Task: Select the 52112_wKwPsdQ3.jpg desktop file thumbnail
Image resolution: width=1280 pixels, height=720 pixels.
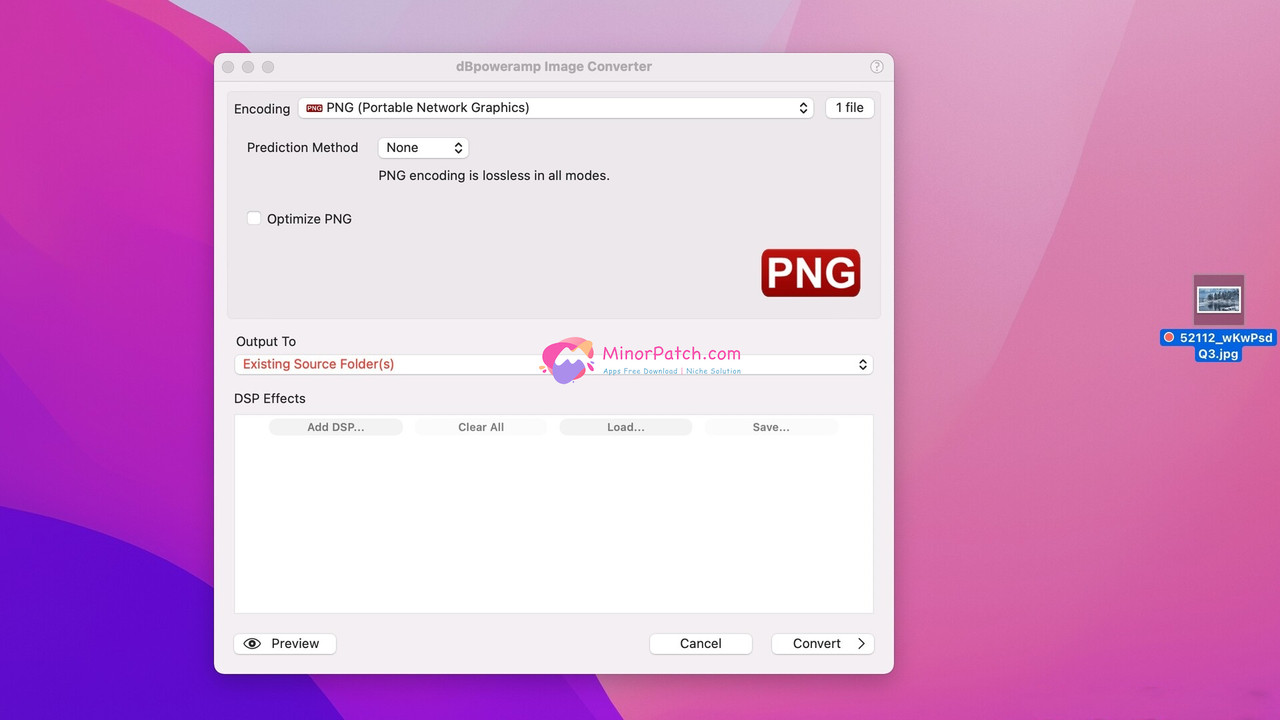Action: click(x=1219, y=300)
